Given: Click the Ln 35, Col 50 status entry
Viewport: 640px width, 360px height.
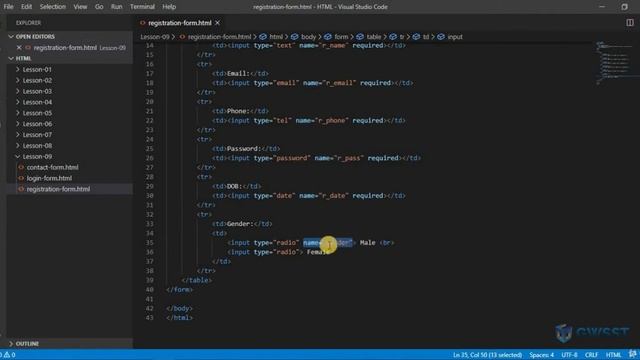Looking at the screenshot, I should coord(487,355).
